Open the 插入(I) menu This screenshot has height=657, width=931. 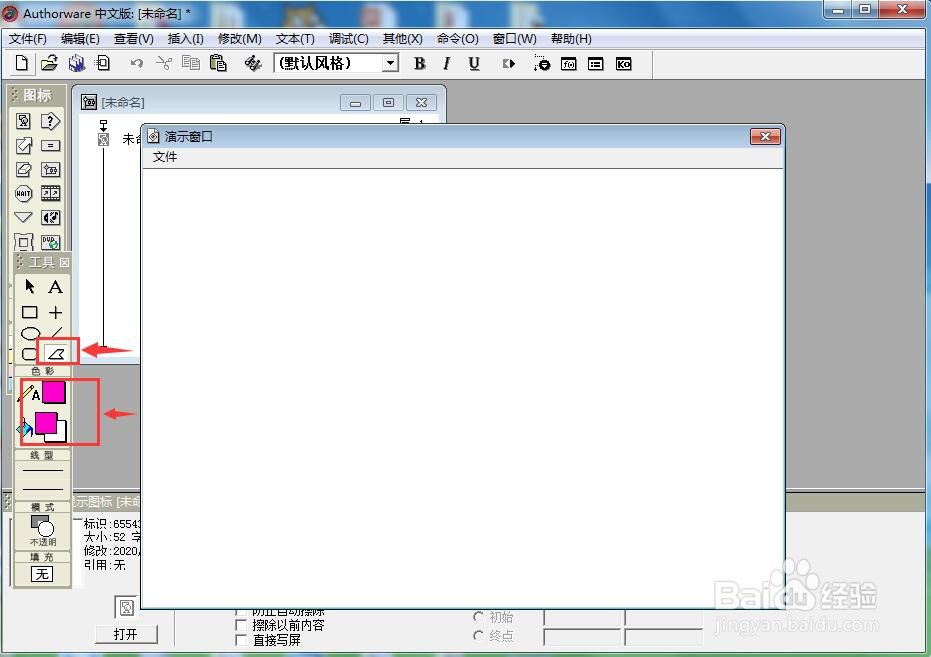pyautogui.click(x=185, y=39)
